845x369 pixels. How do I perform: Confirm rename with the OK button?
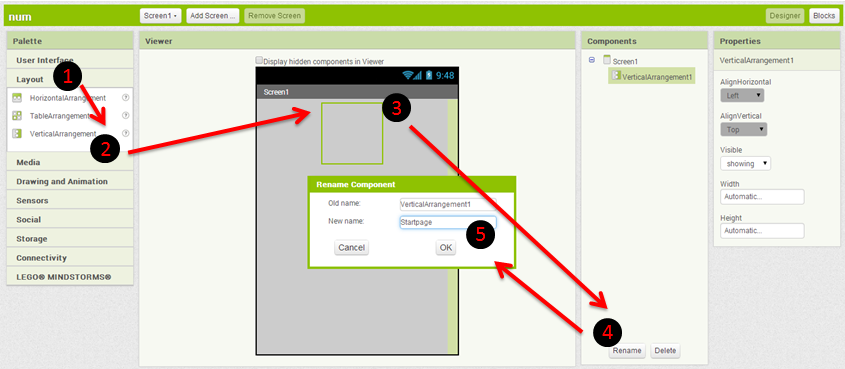point(446,248)
